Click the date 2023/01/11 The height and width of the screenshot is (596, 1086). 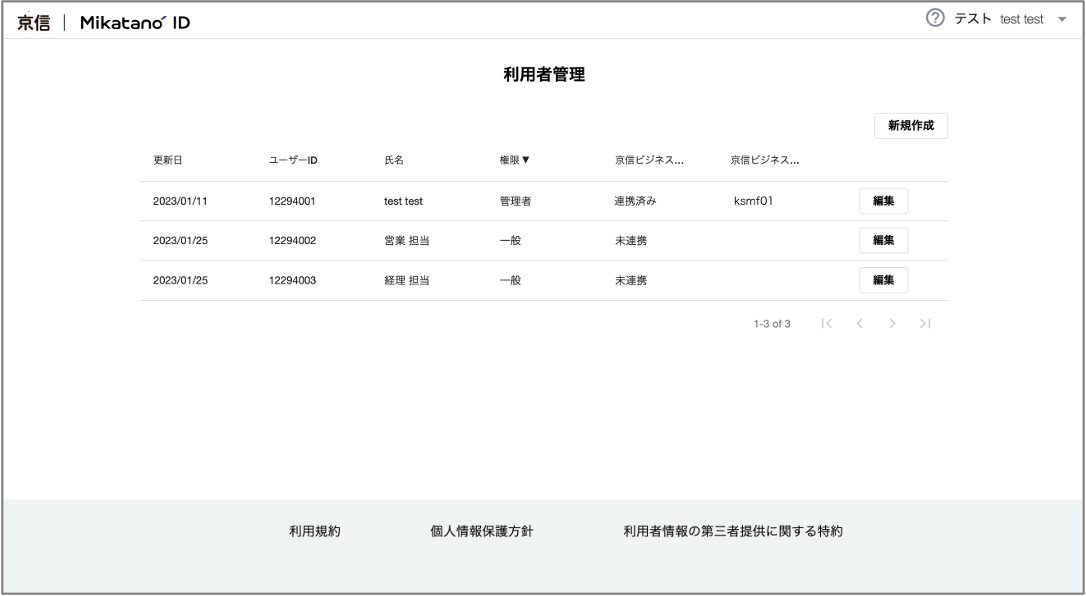tap(180, 201)
